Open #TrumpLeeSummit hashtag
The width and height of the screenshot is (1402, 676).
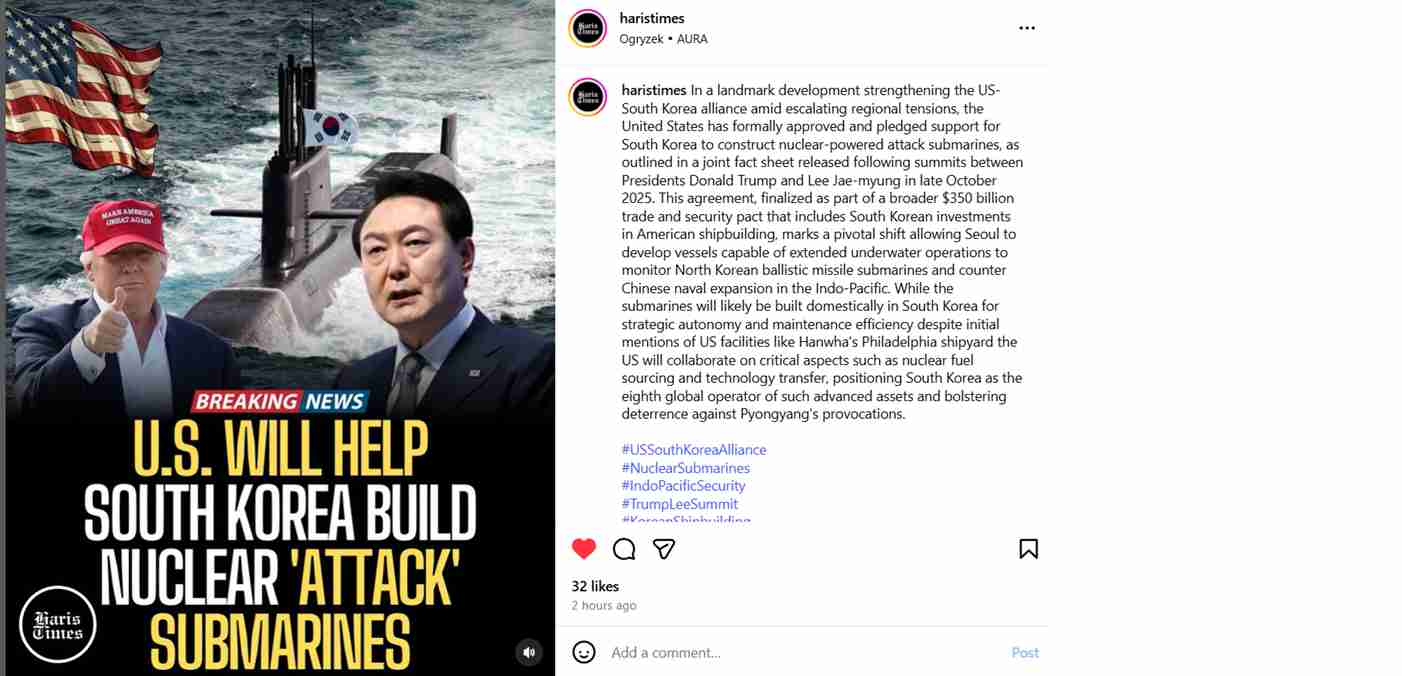click(680, 504)
